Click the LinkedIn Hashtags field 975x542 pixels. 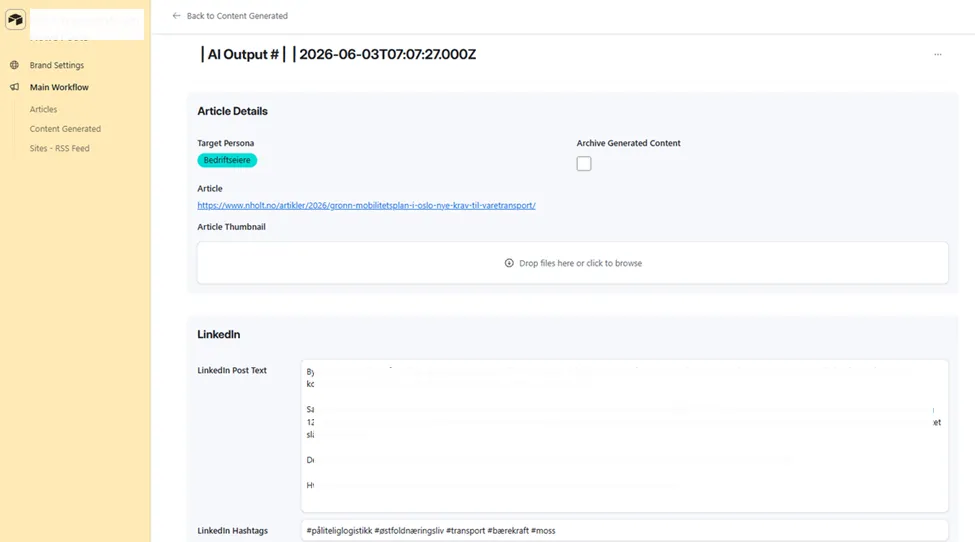point(624,530)
